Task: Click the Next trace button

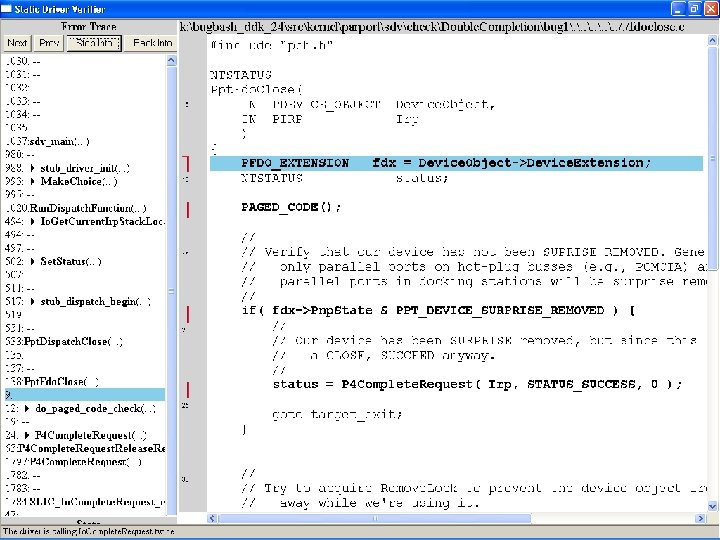Action: [17, 43]
